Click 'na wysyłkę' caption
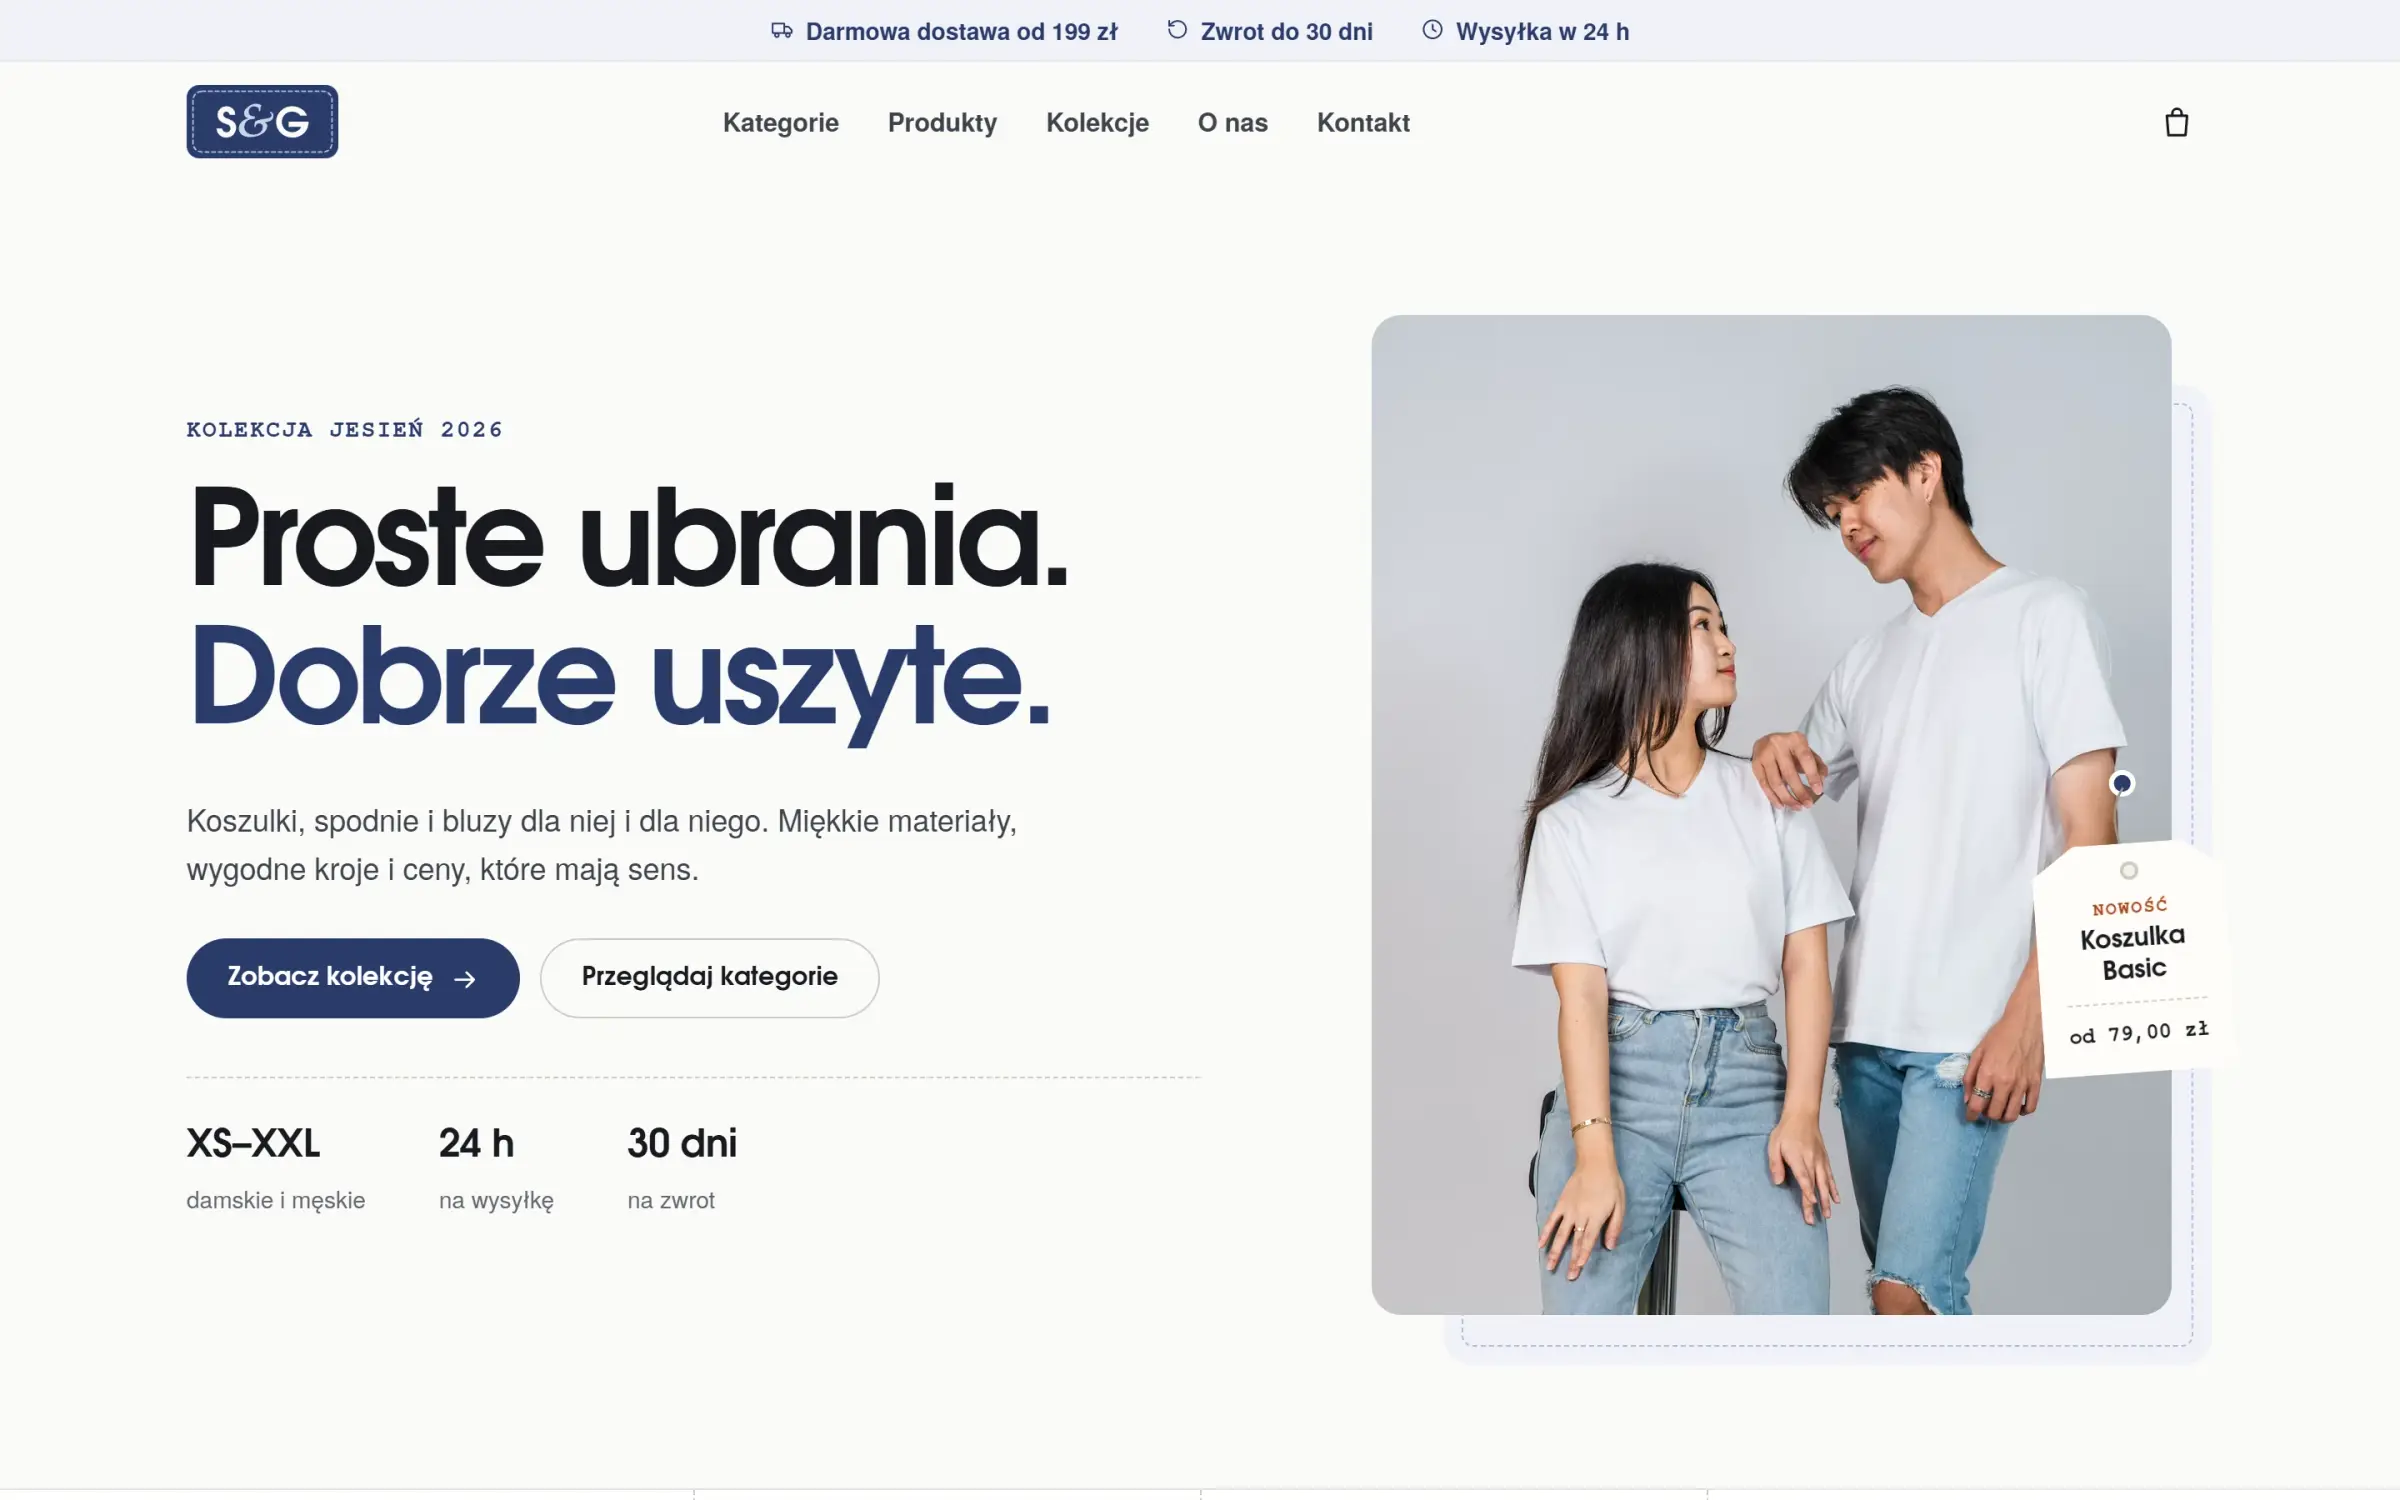Screen dimensions: 2400x1500 pos(496,1200)
